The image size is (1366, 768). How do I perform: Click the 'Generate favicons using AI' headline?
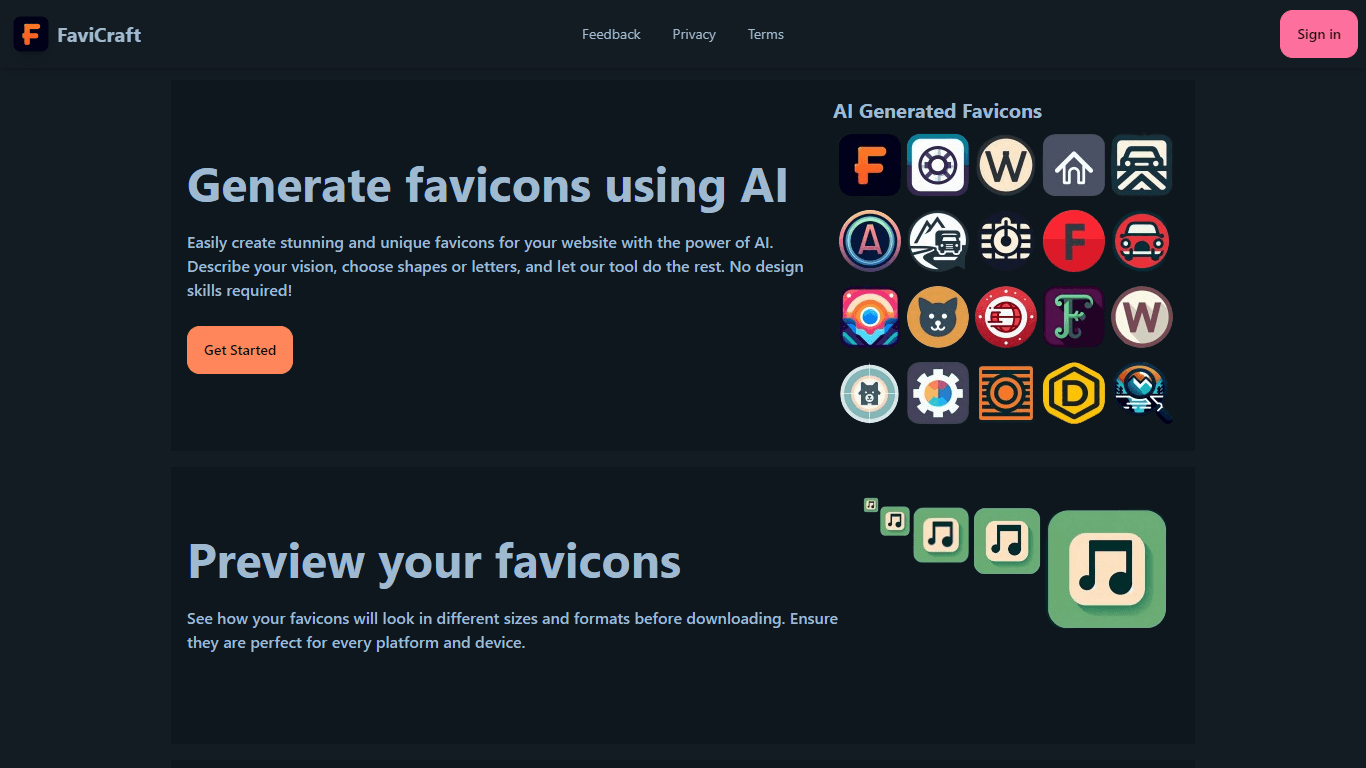(488, 186)
